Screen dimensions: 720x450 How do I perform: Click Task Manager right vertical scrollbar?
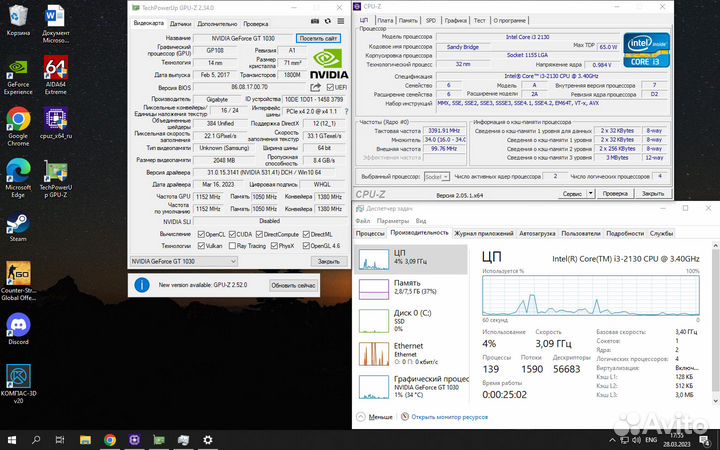[x=715, y=324]
